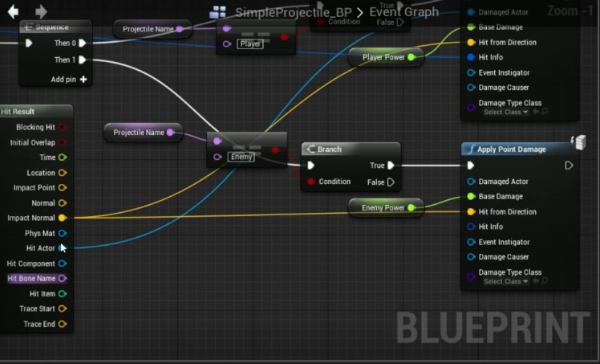
Task: Click the True execution pin on the middle Branch node
Action: pyautogui.click(x=390, y=165)
